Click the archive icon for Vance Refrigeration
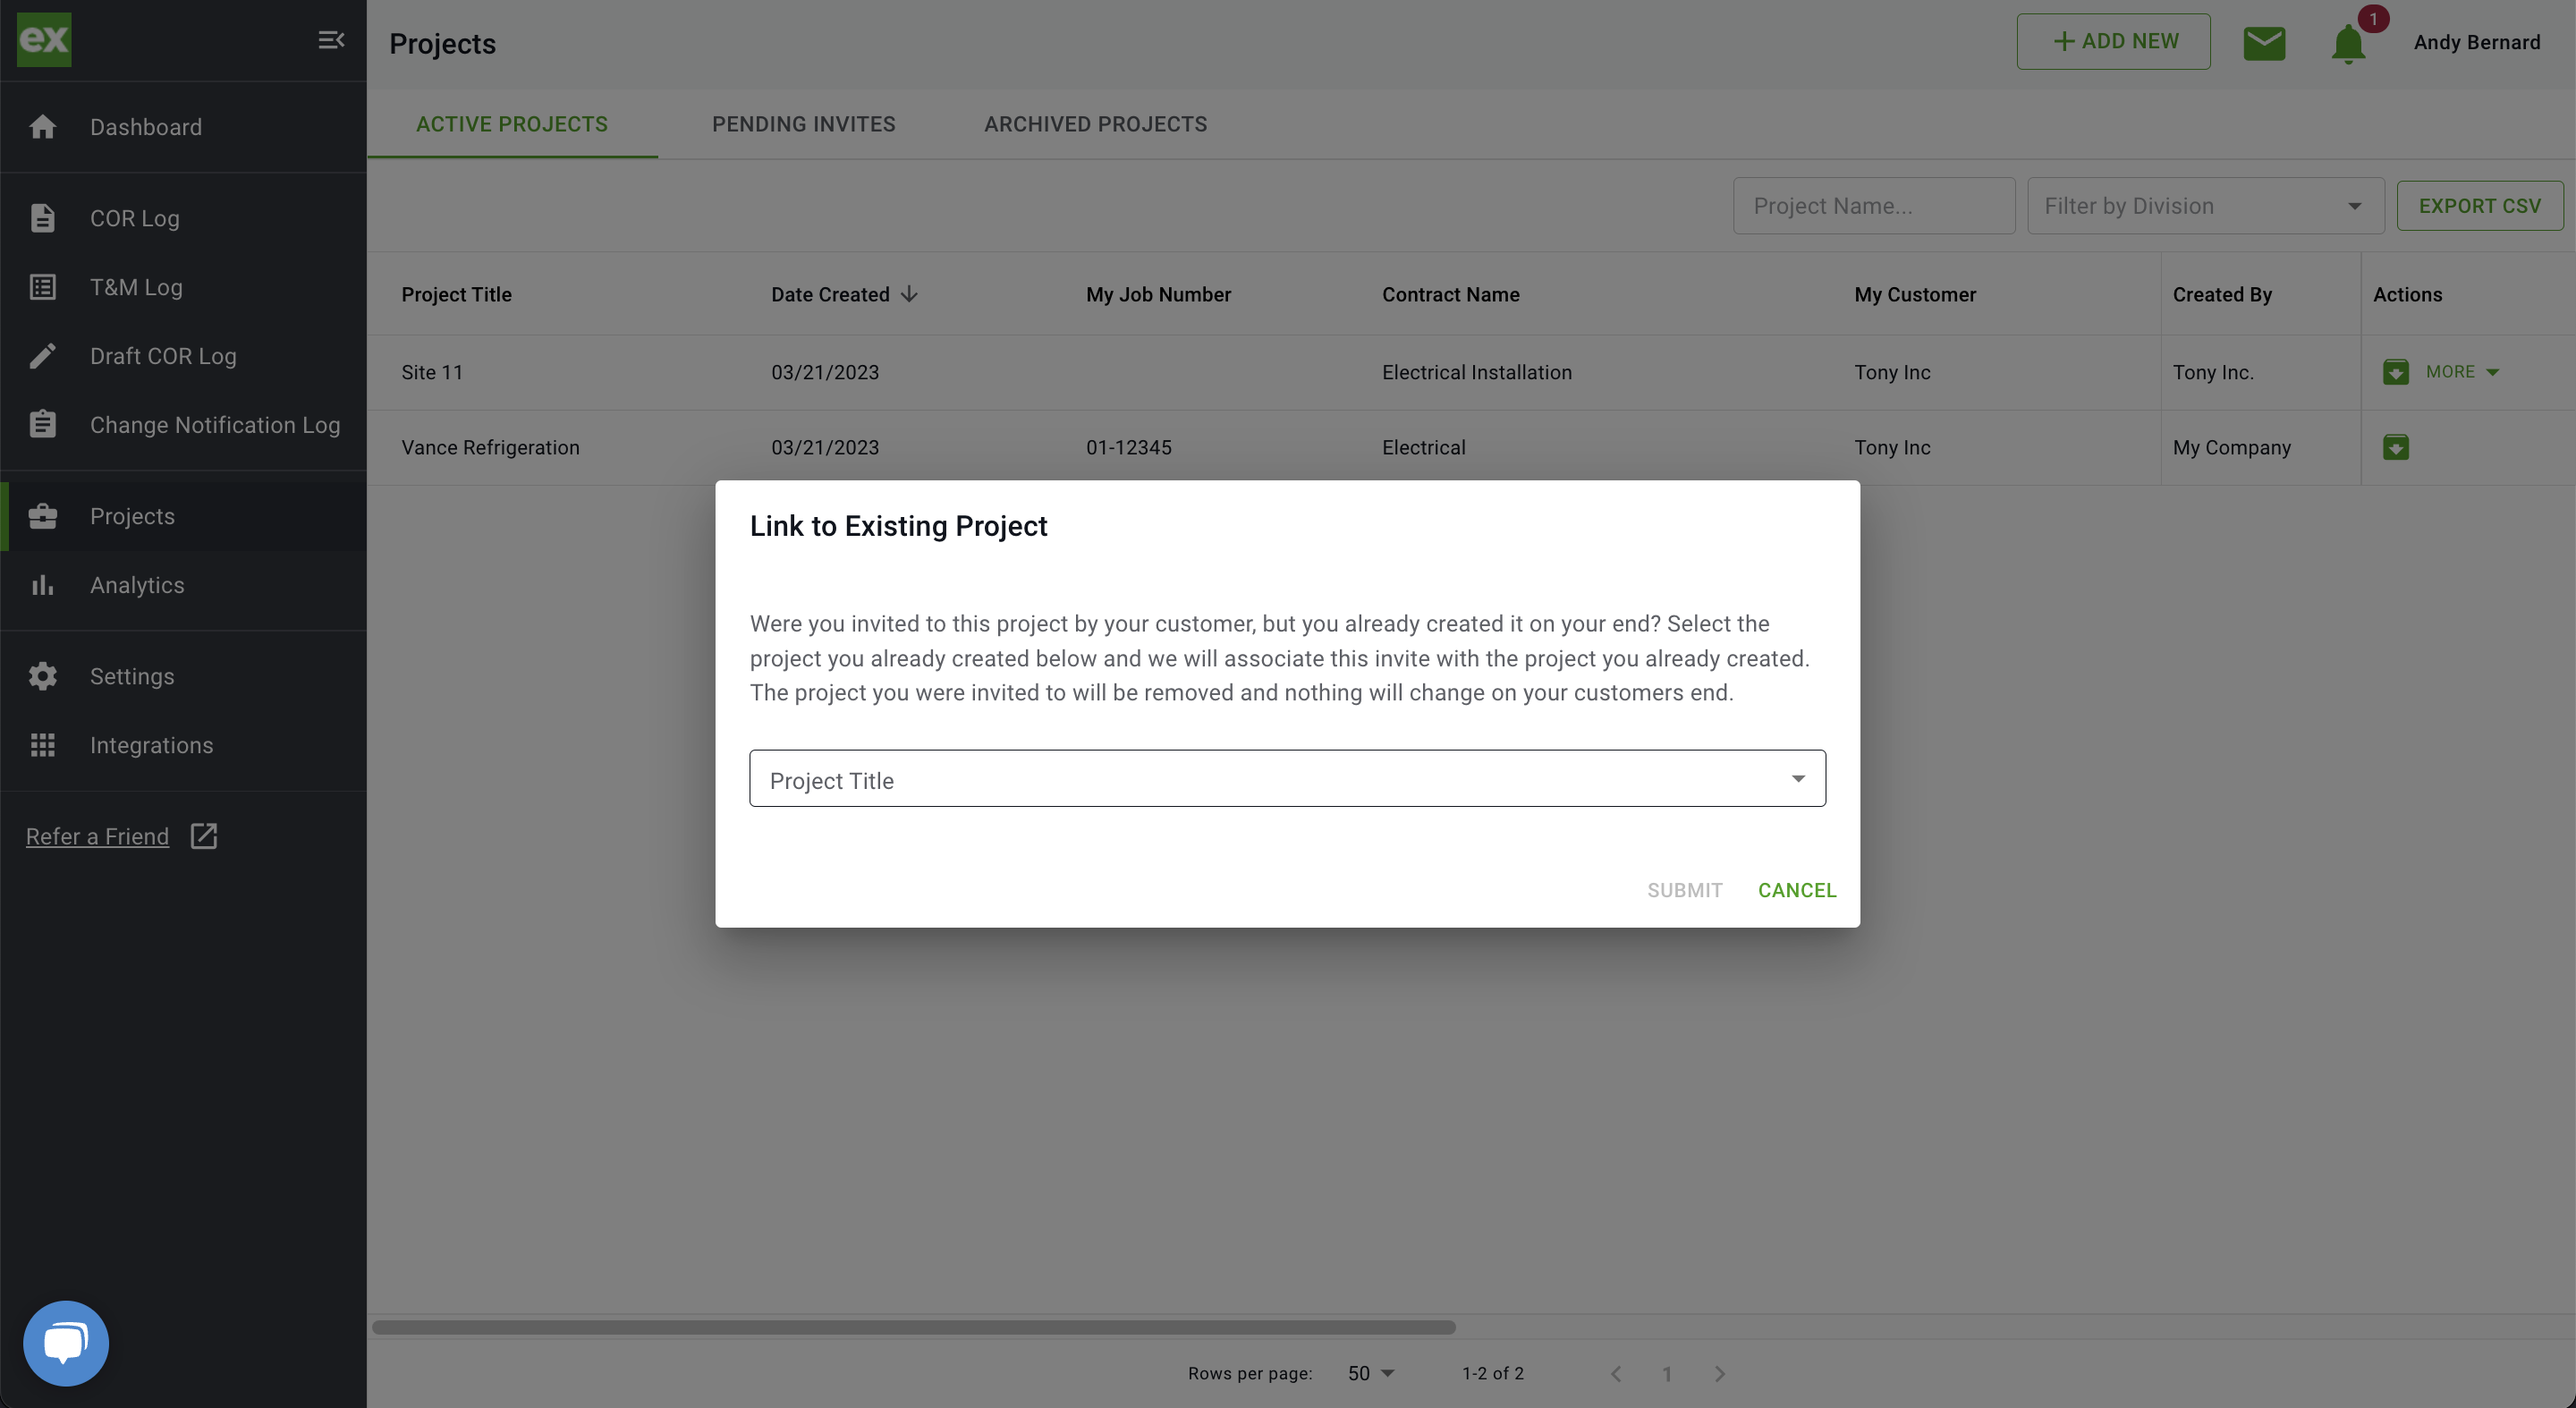 (x=2396, y=447)
